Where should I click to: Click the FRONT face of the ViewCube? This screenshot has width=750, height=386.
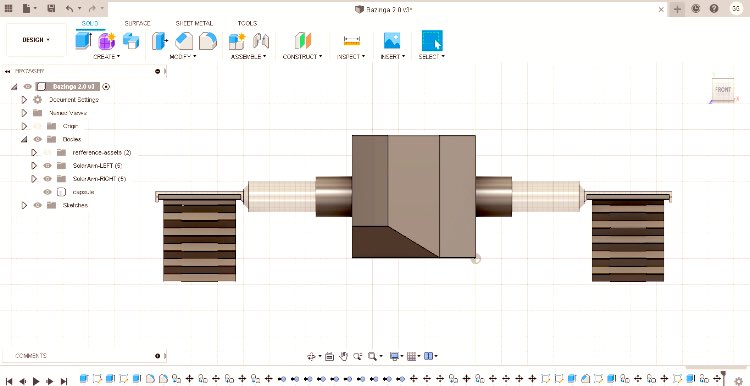click(723, 90)
